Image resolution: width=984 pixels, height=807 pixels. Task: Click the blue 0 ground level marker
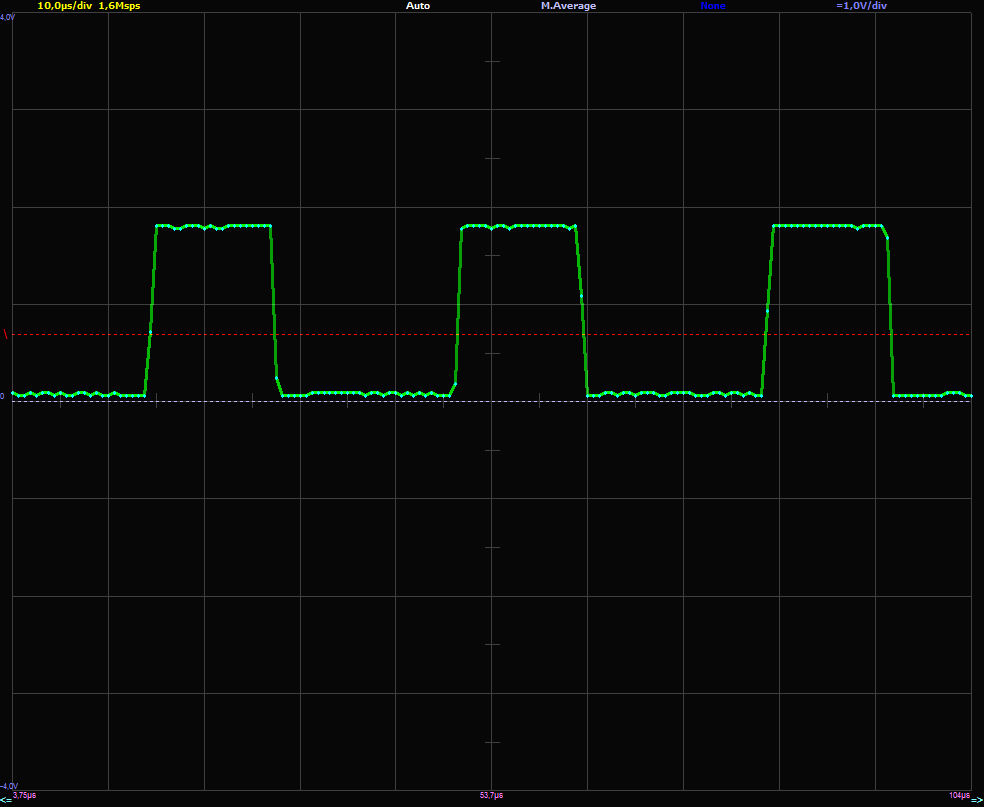pyautogui.click(x=3, y=396)
